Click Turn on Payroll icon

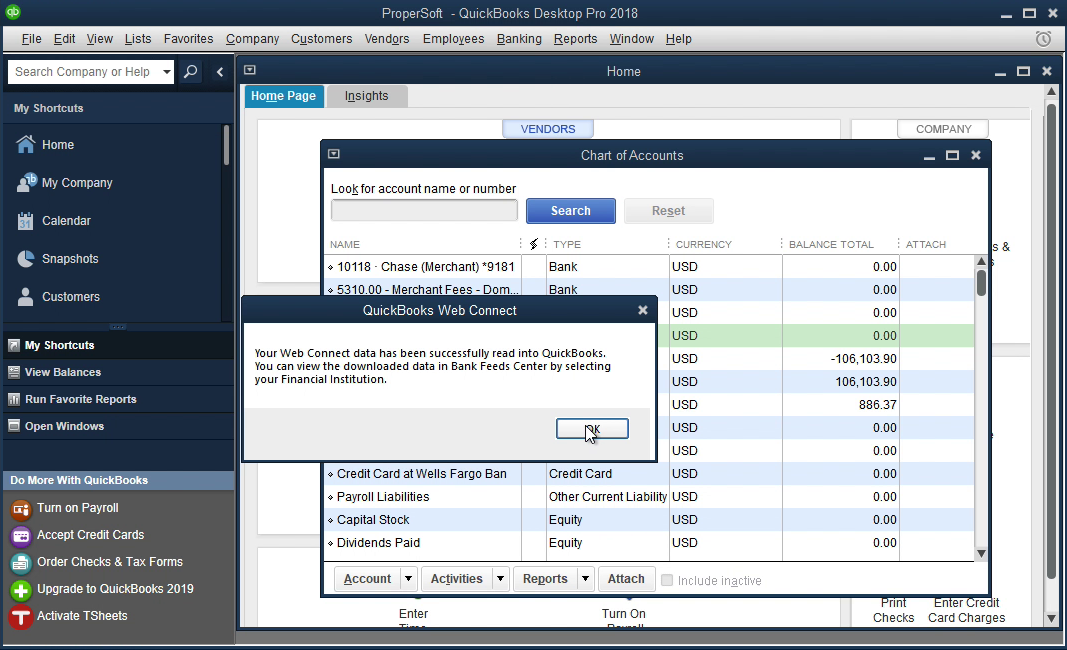20,508
